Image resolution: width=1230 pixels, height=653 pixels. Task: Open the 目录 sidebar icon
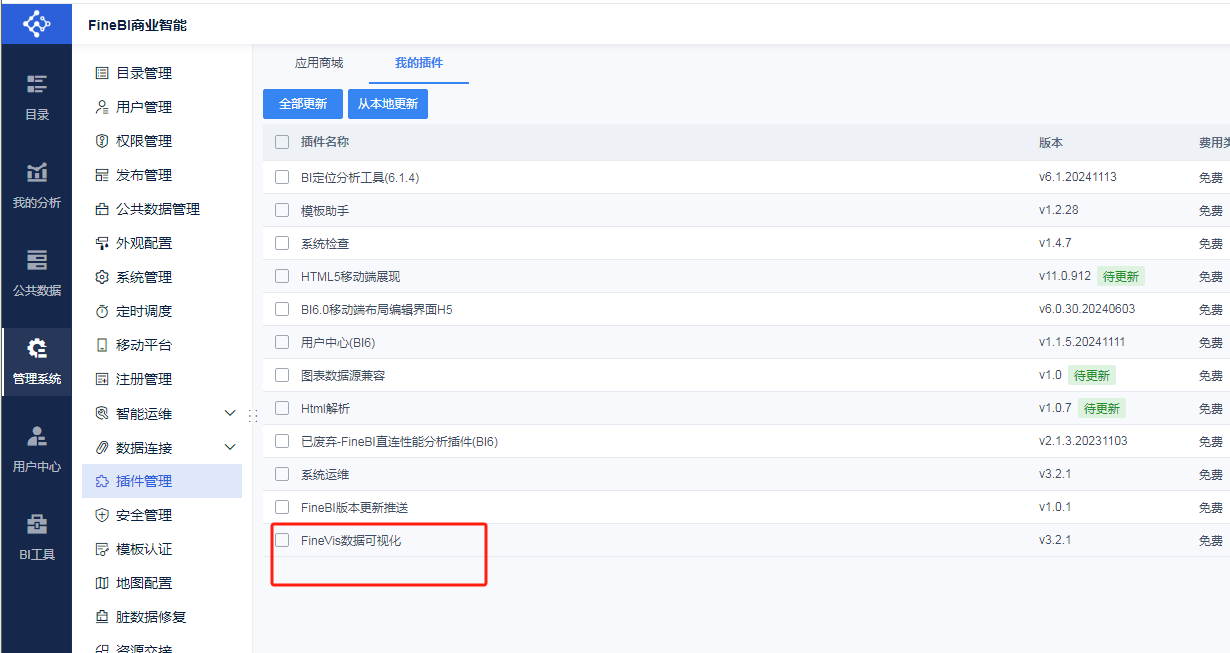(36, 84)
